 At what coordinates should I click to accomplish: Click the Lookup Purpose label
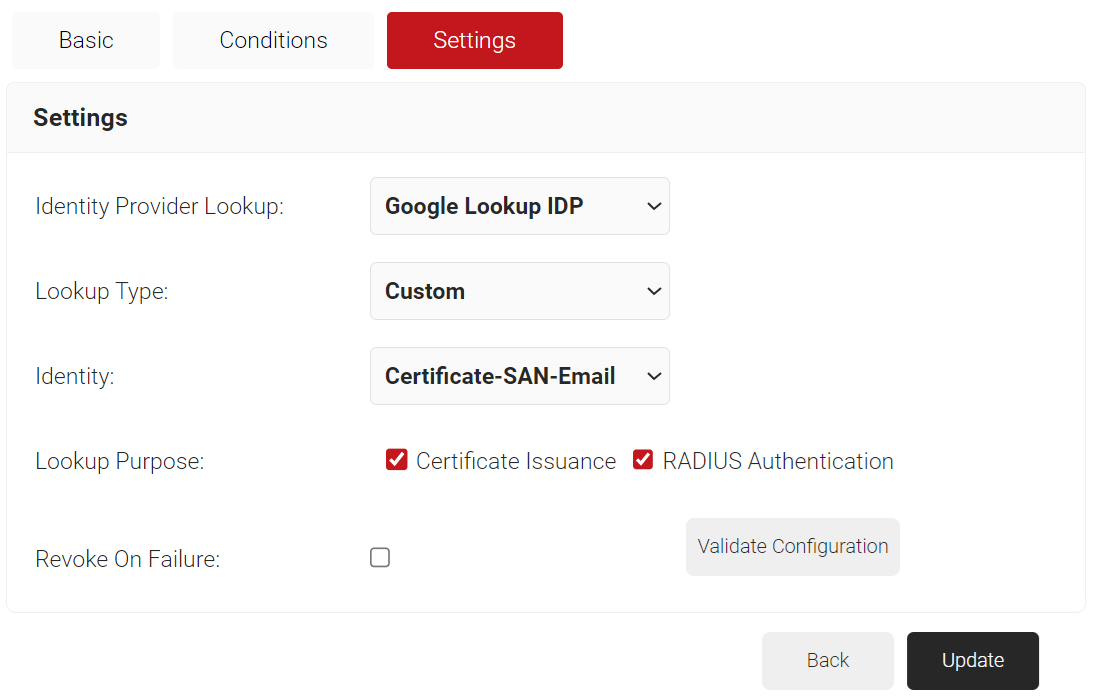pos(119,461)
